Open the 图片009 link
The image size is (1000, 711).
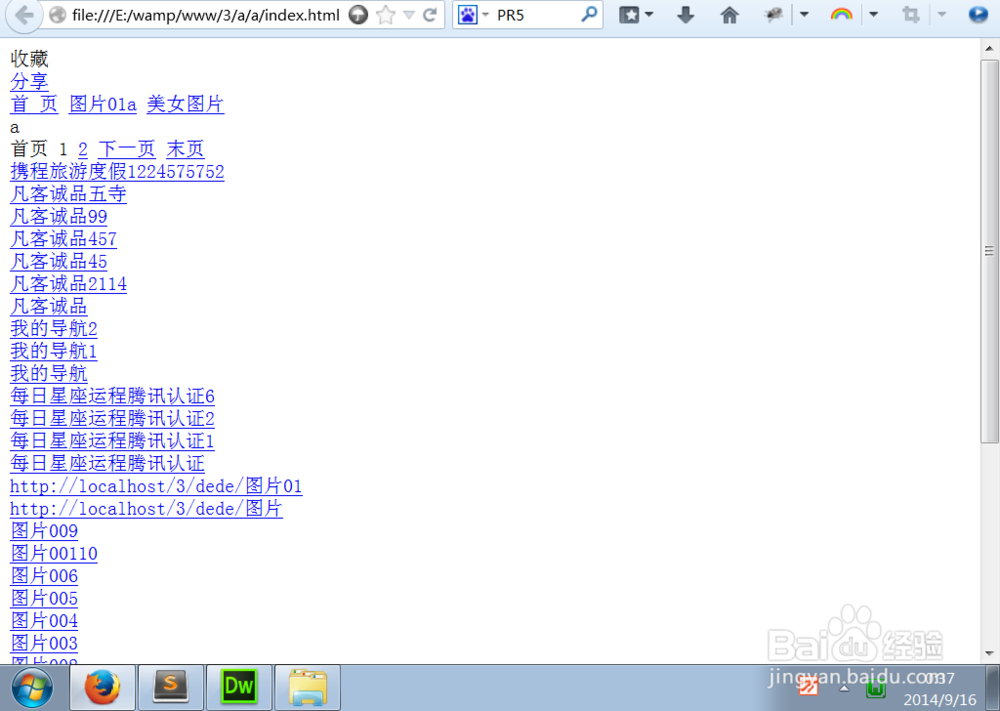[x=44, y=531]
